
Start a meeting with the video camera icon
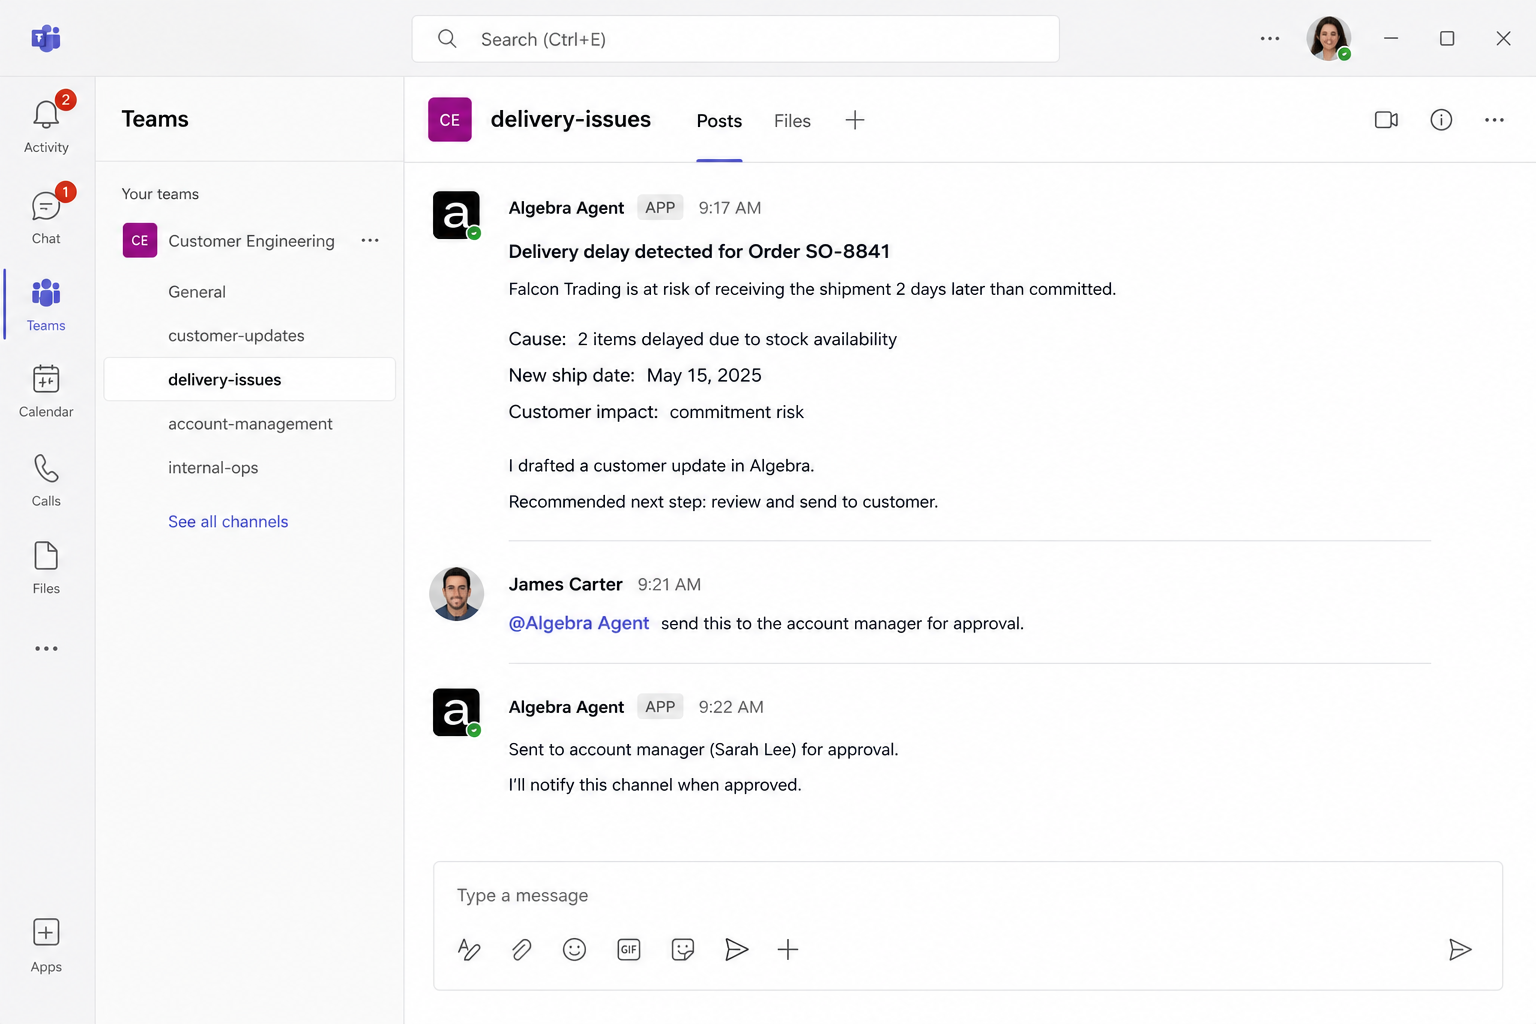point(1386,120)
